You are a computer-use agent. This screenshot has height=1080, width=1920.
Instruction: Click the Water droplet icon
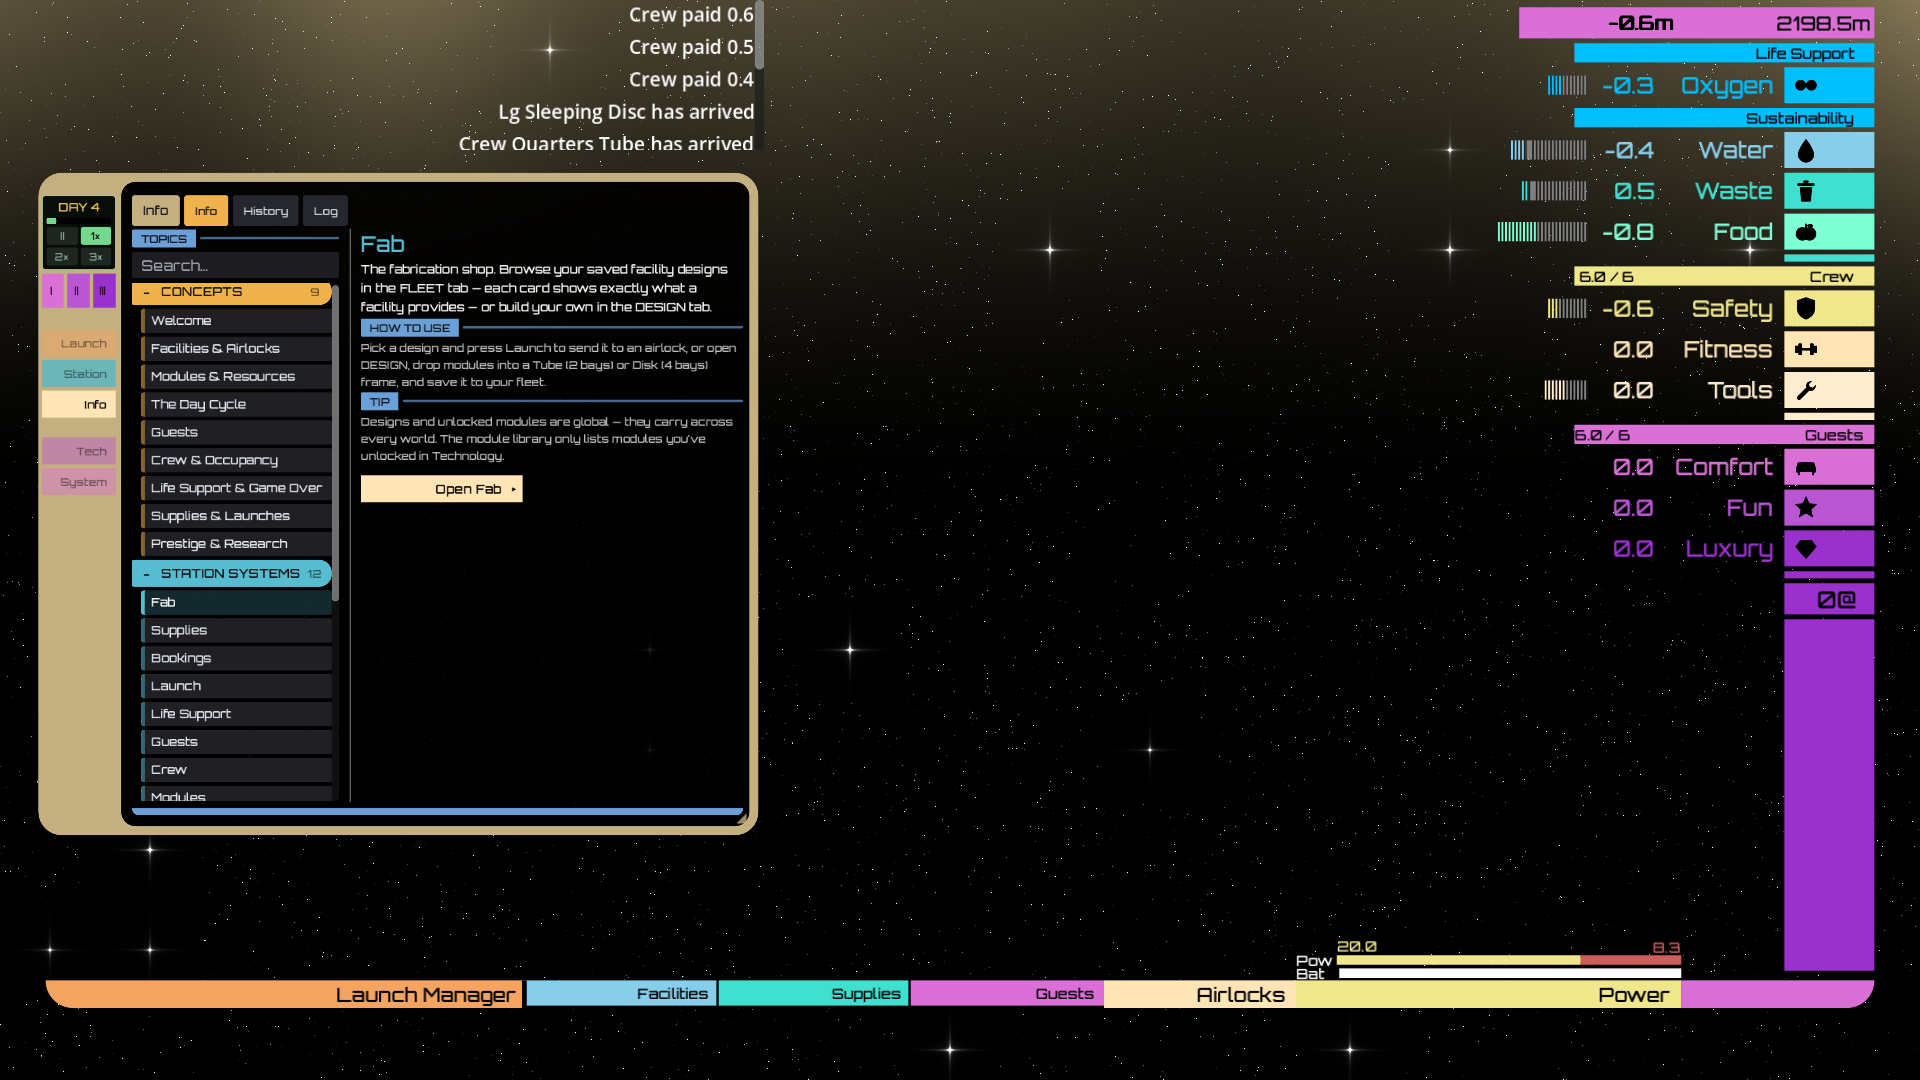tap(1806, 151)
